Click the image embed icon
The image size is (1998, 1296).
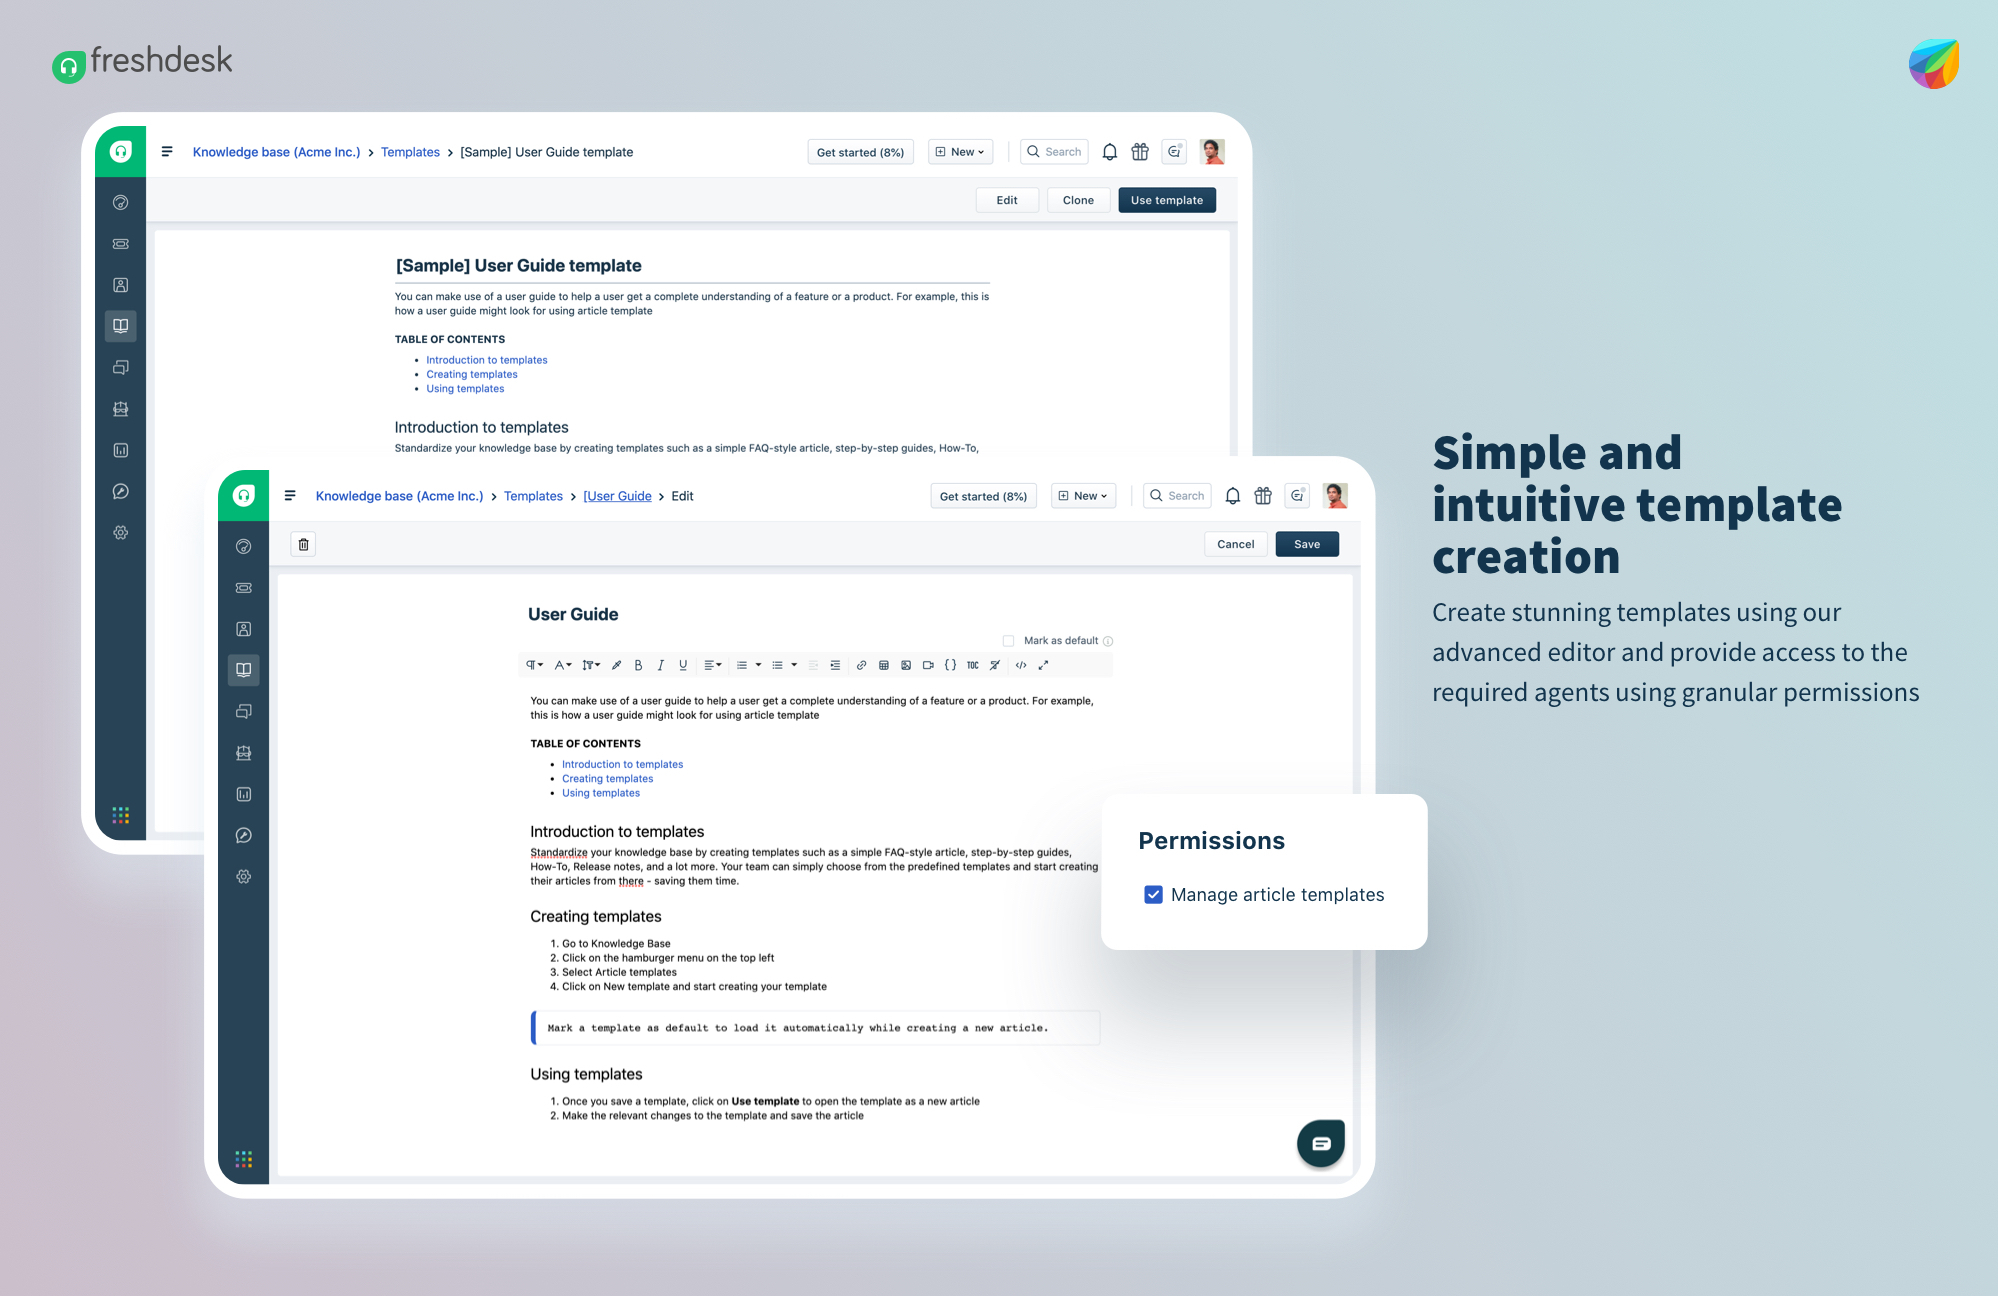903,668
